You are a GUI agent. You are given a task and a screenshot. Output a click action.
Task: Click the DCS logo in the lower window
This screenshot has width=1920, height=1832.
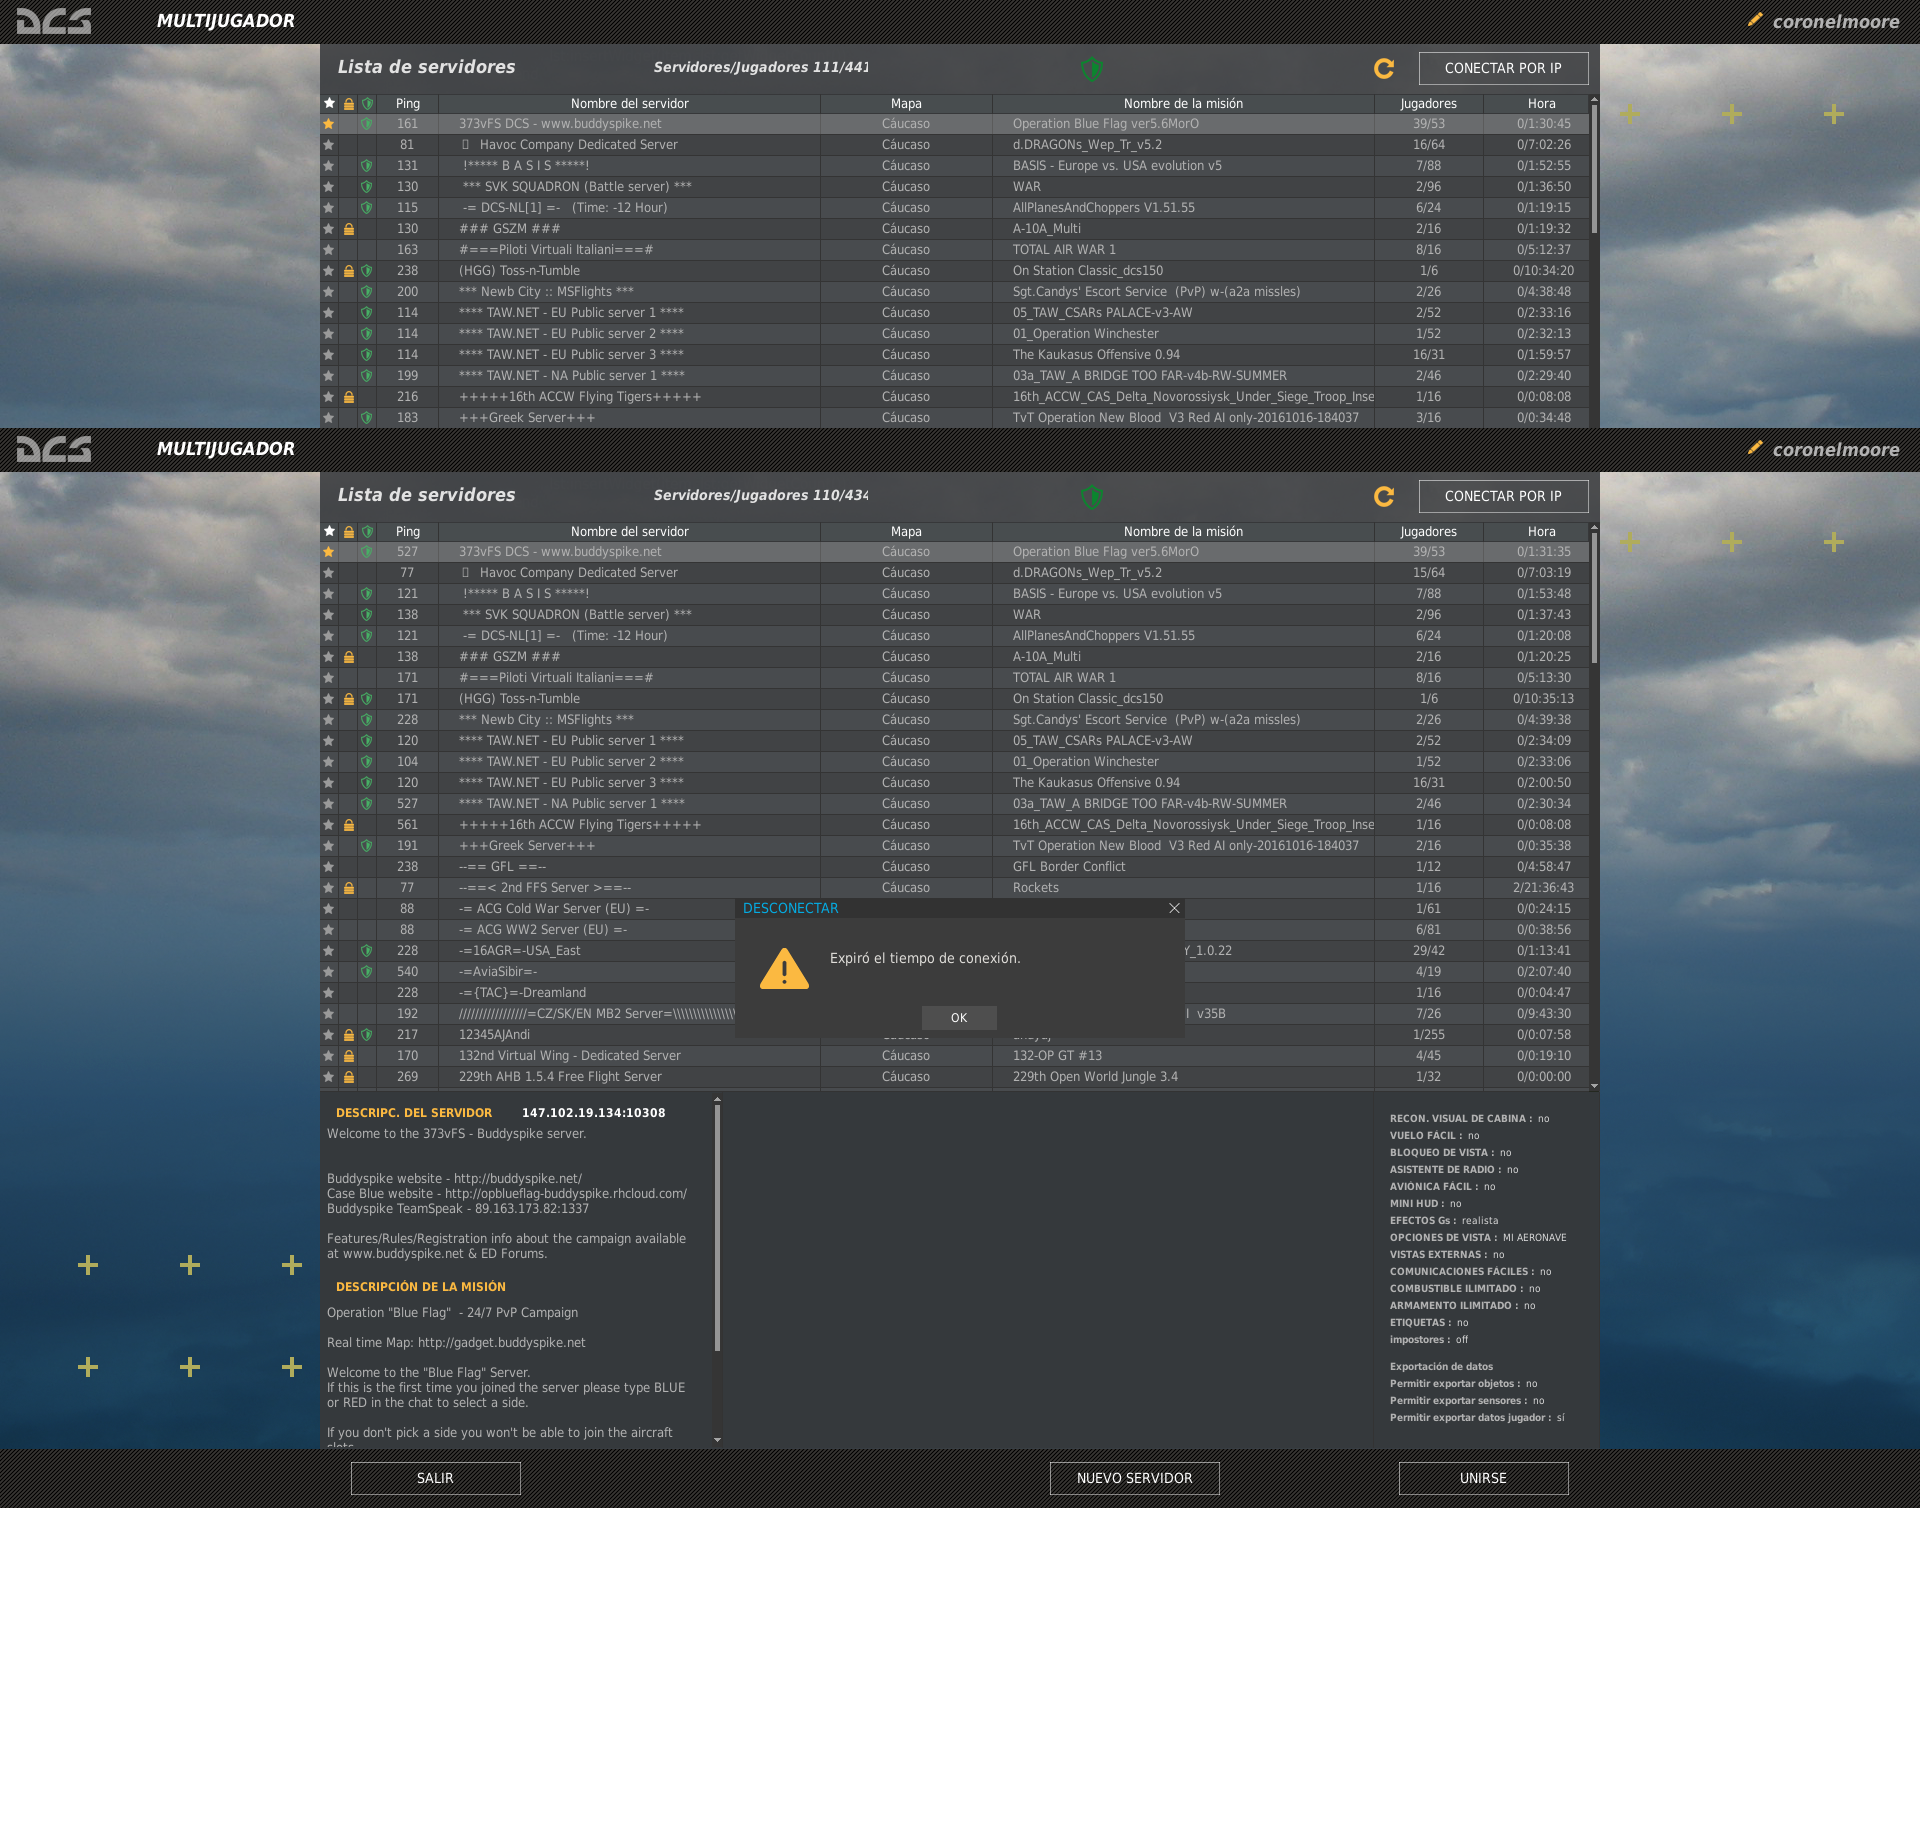54,449
